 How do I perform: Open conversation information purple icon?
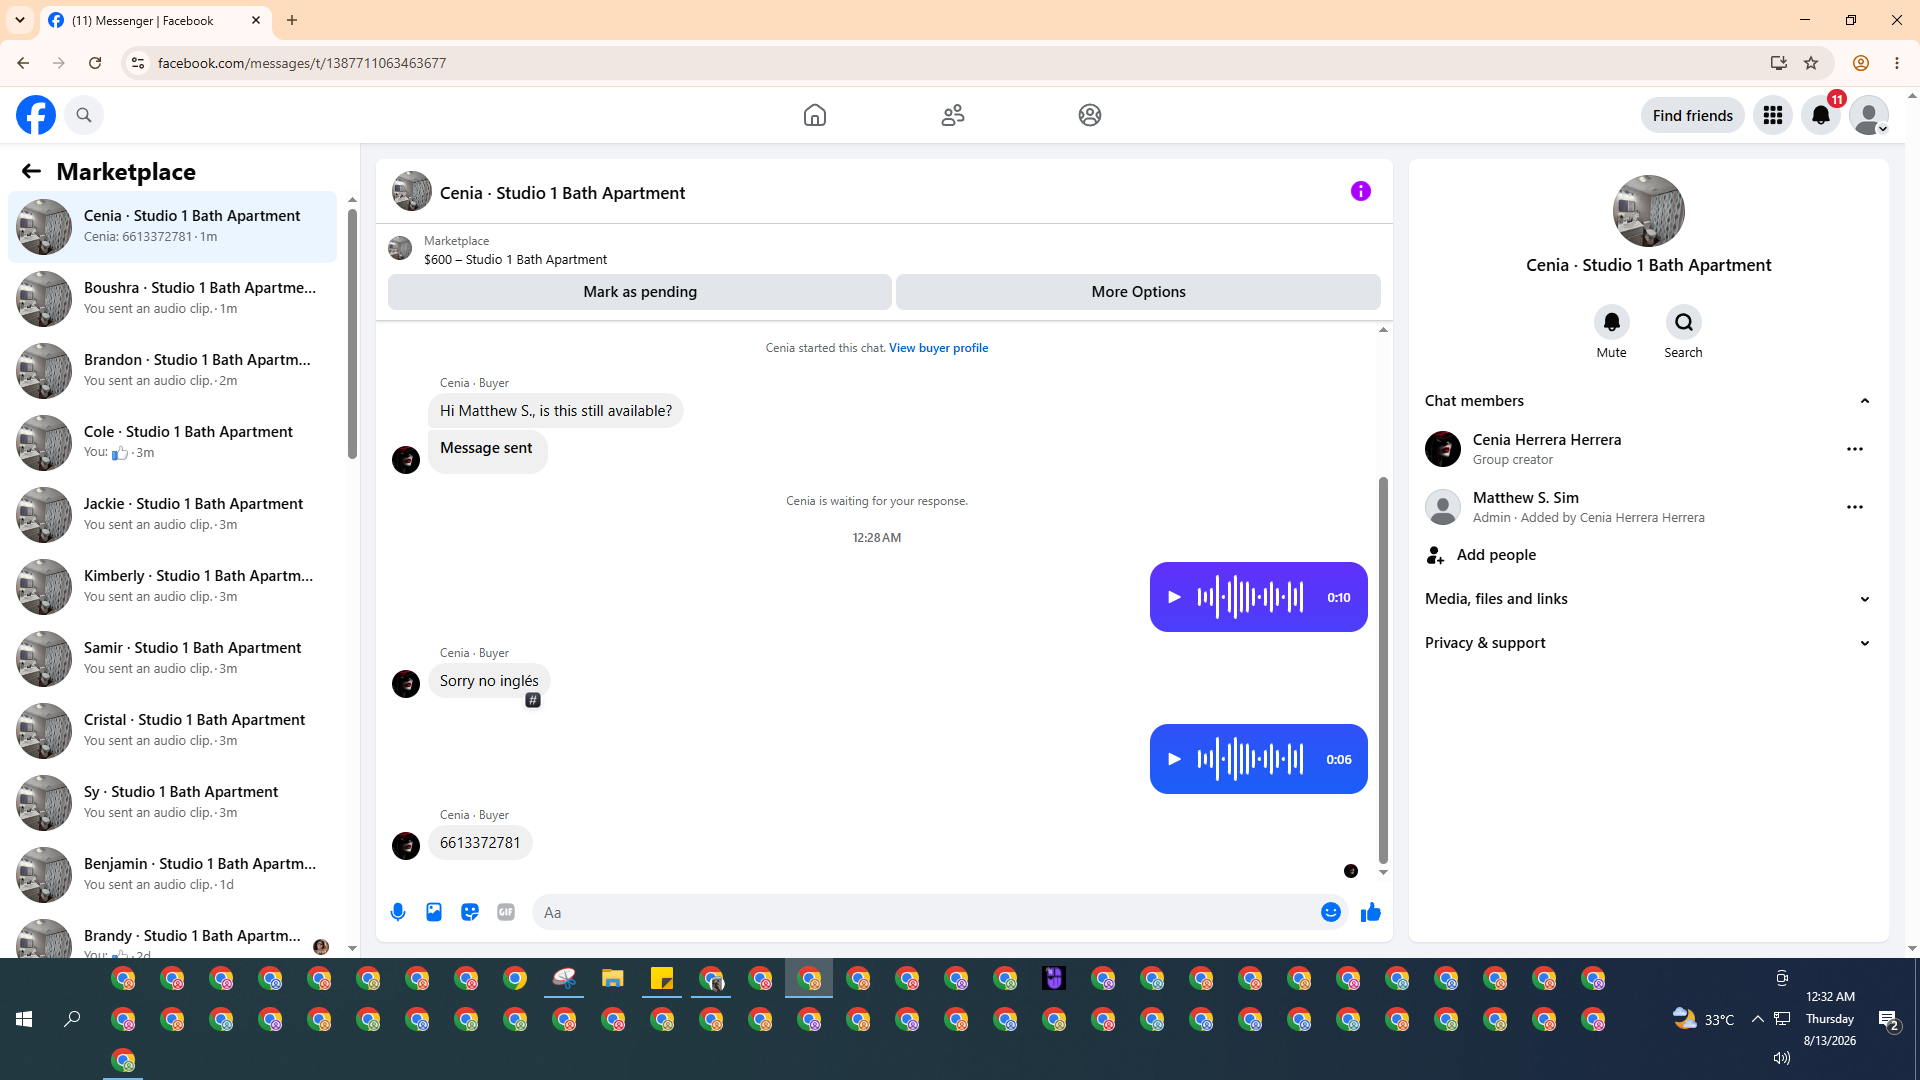pos(1361,191)
